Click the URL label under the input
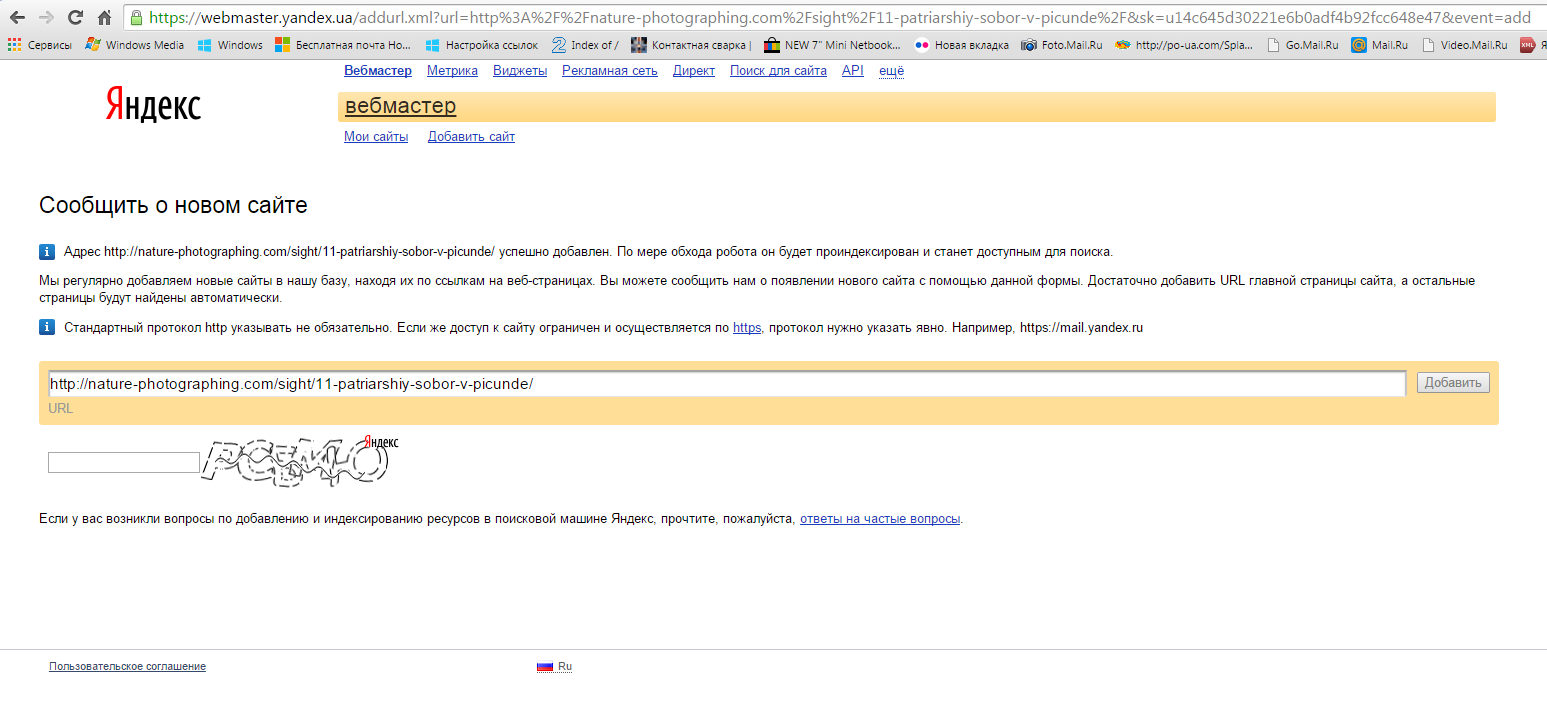Viewport: 1547px width, 717px height. [61, 408]
